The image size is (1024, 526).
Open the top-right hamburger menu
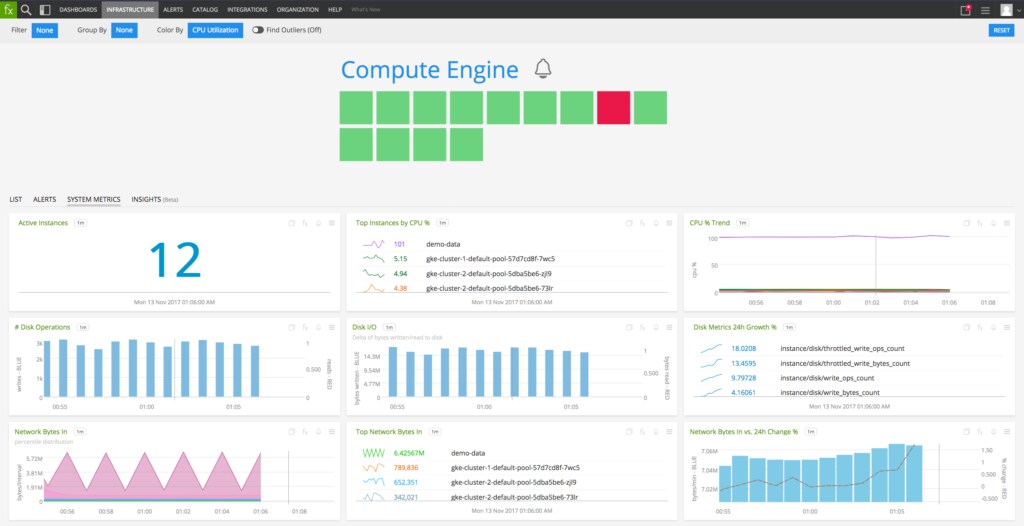click(985, 10)
